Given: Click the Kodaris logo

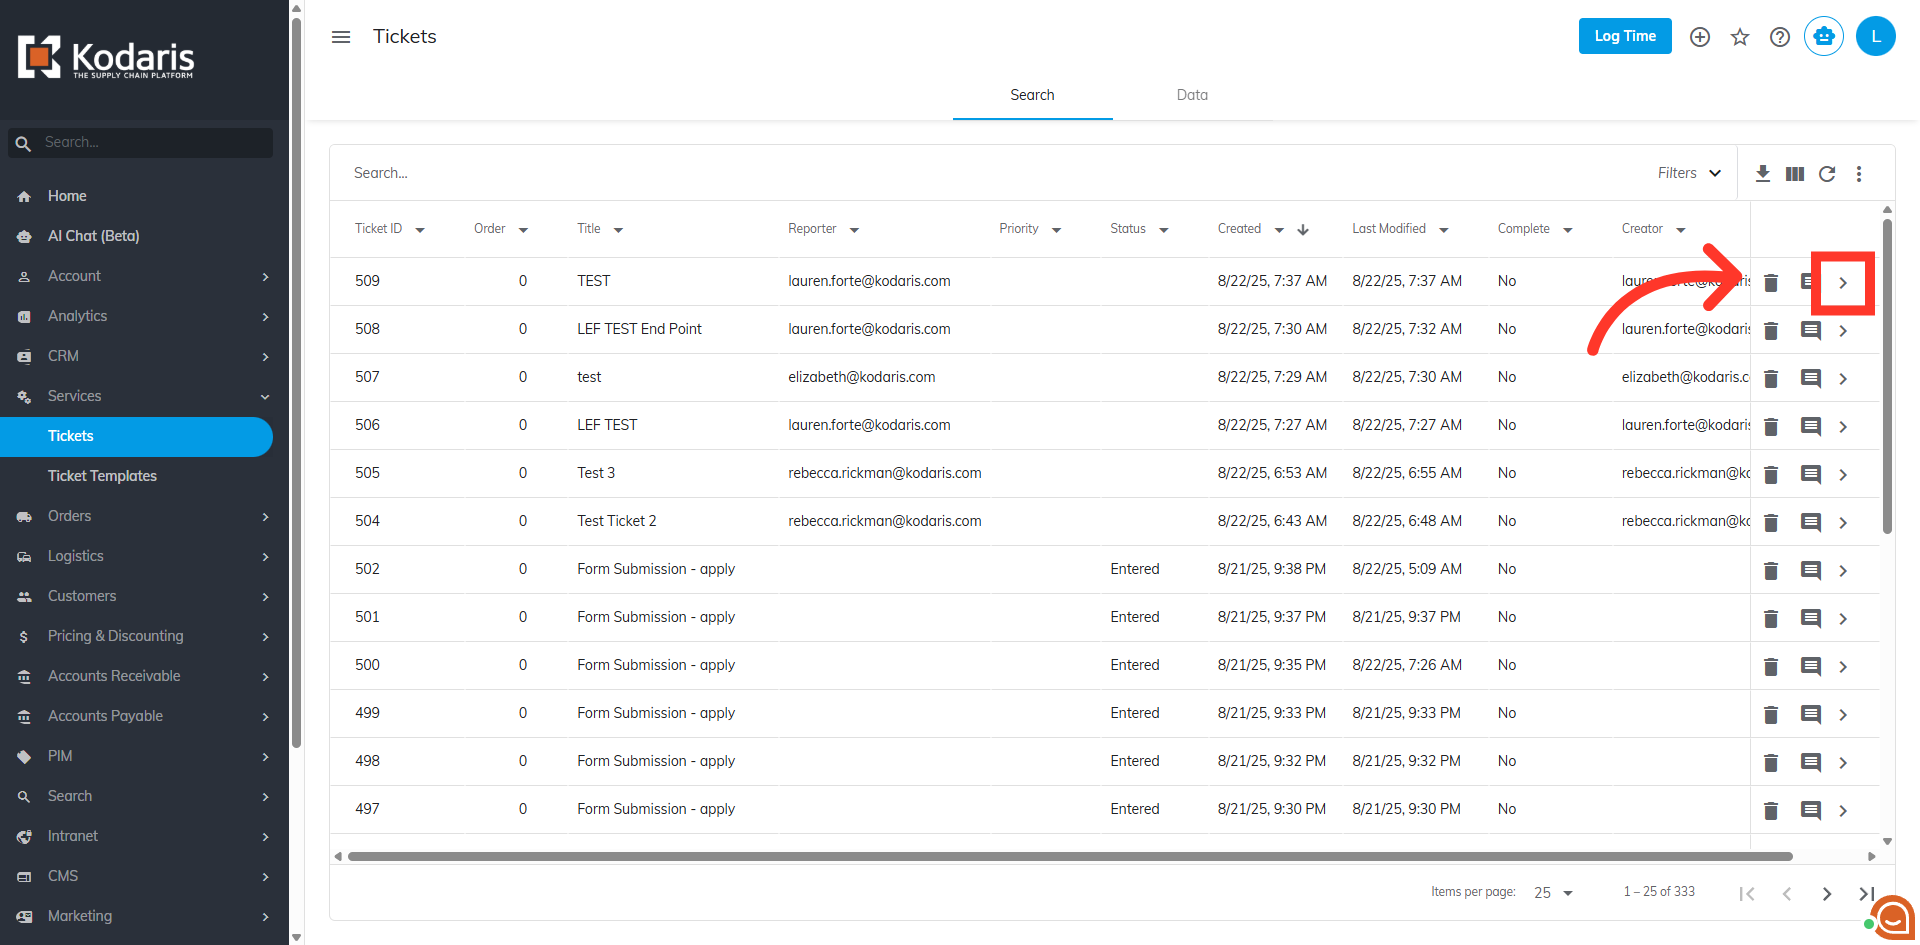Looking at the screenshot, I should tap(106, 58).
